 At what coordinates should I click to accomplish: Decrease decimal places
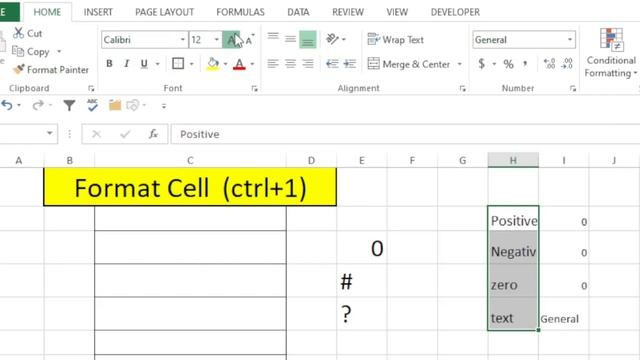(567, 64)
